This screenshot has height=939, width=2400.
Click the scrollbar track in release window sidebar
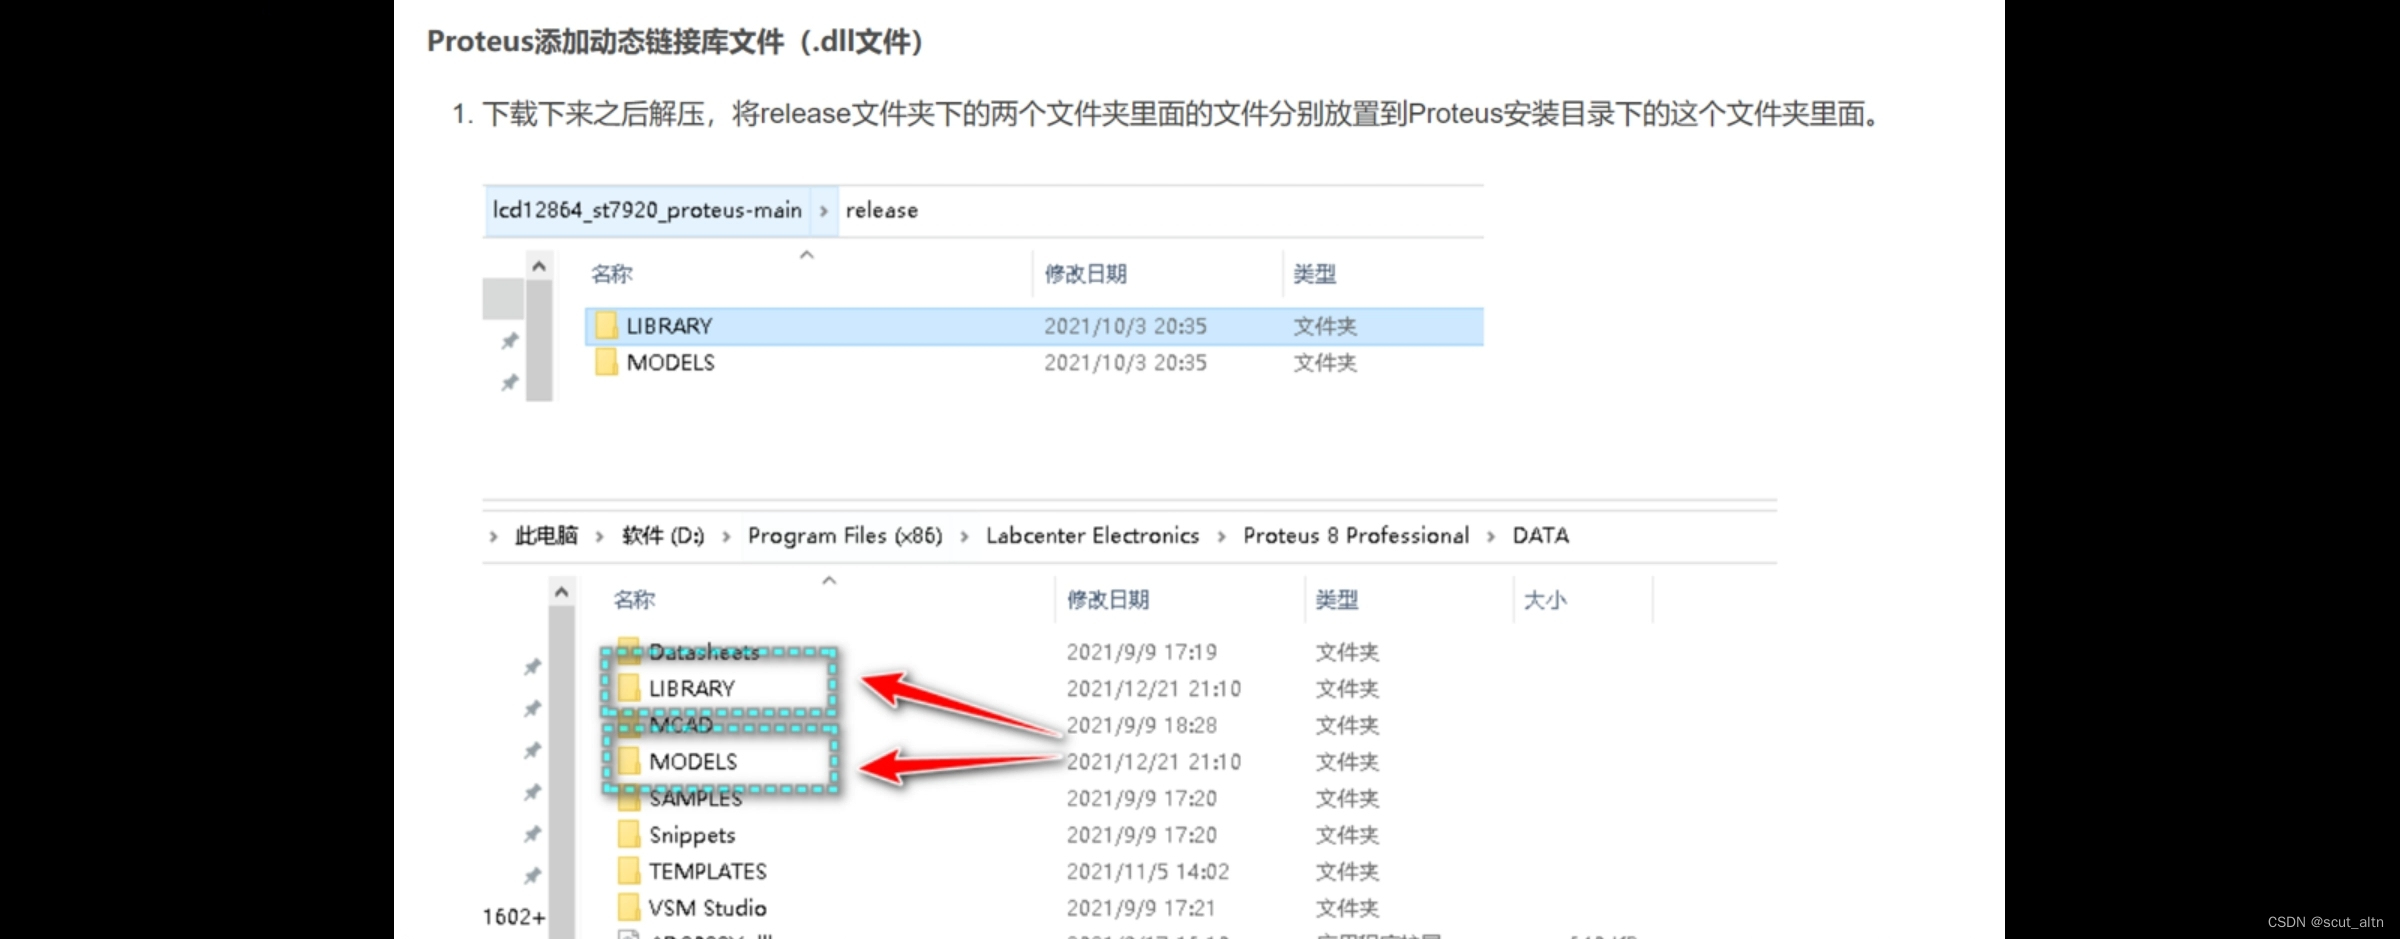539,340
